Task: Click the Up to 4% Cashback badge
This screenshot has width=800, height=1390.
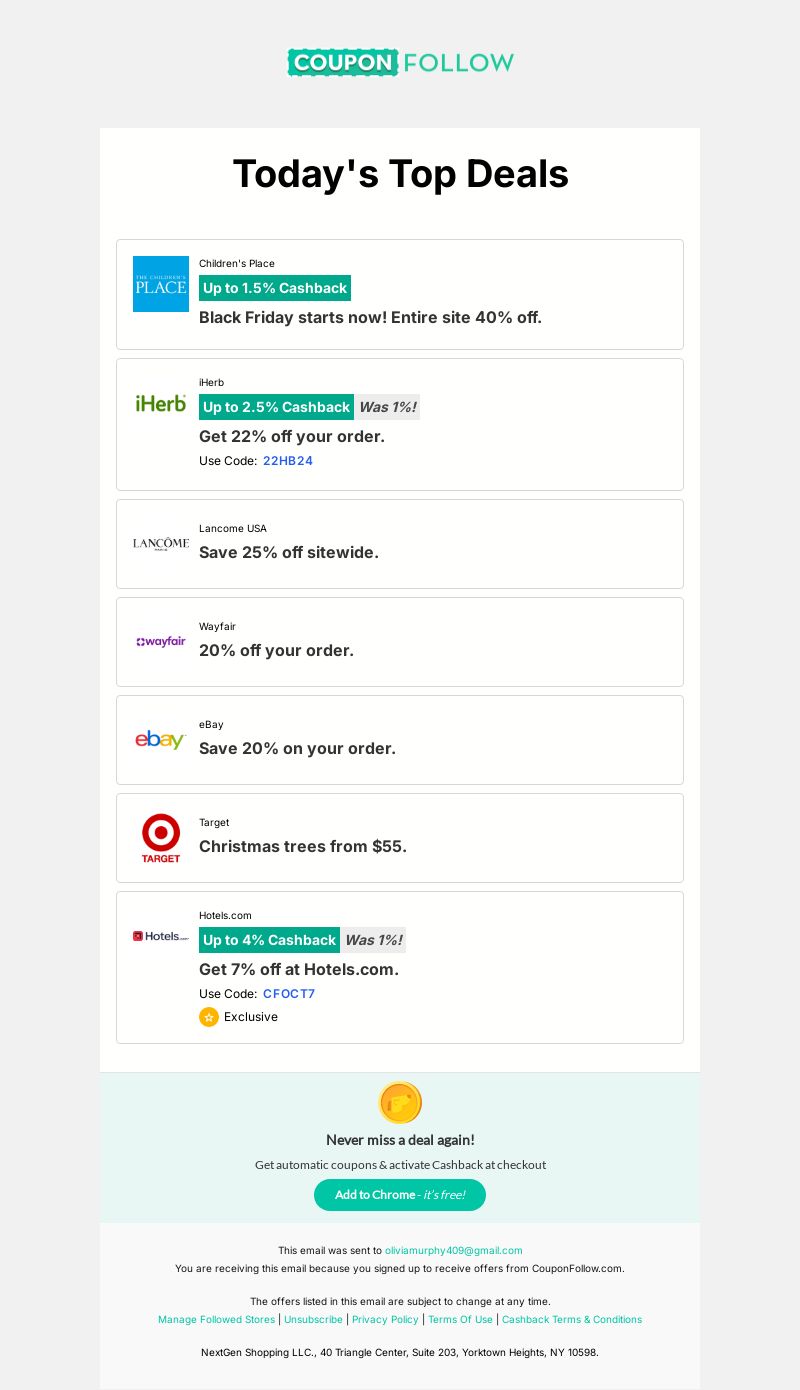Action: [x=269, y=940]
